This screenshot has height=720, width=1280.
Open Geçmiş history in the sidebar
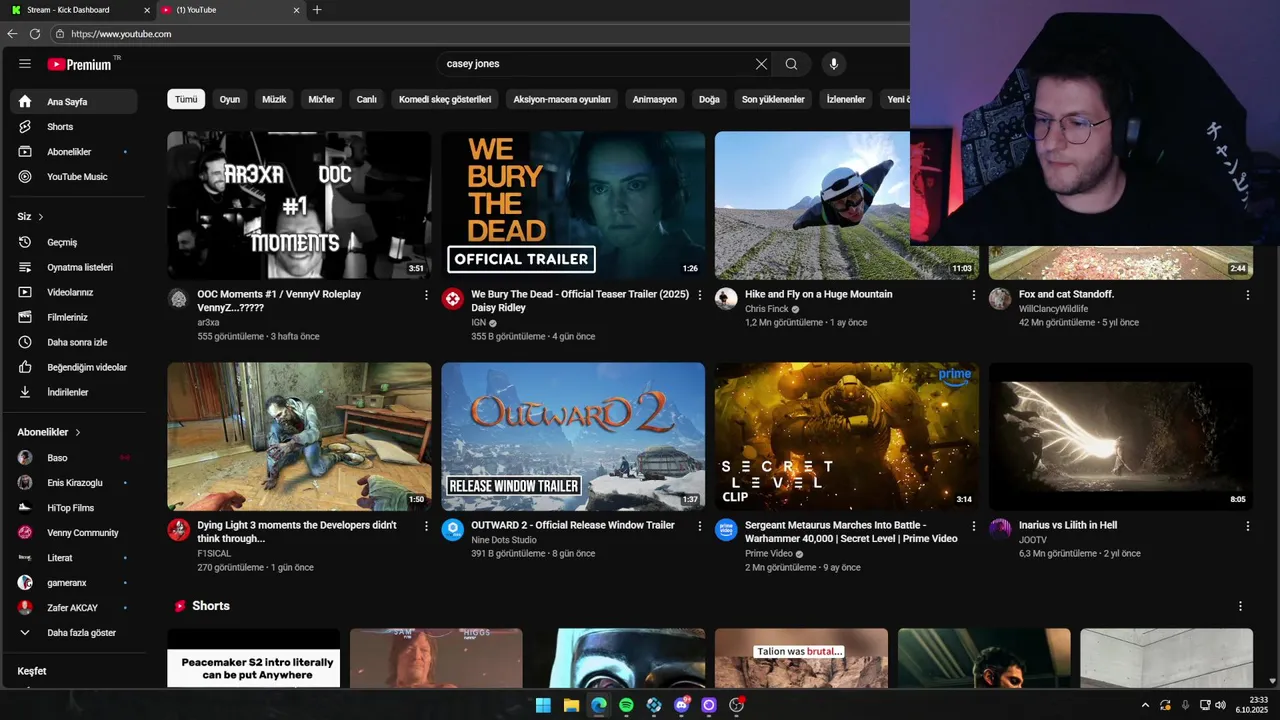(x=74, y=242)
